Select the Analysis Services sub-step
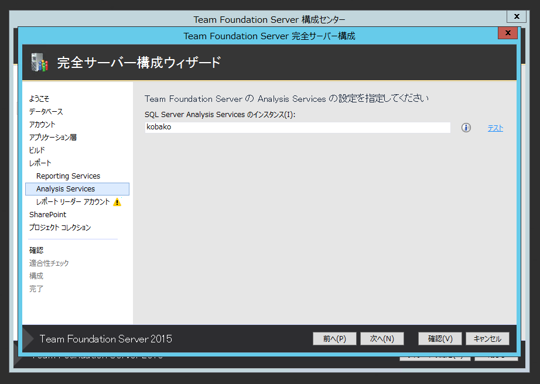 [77, 189]
